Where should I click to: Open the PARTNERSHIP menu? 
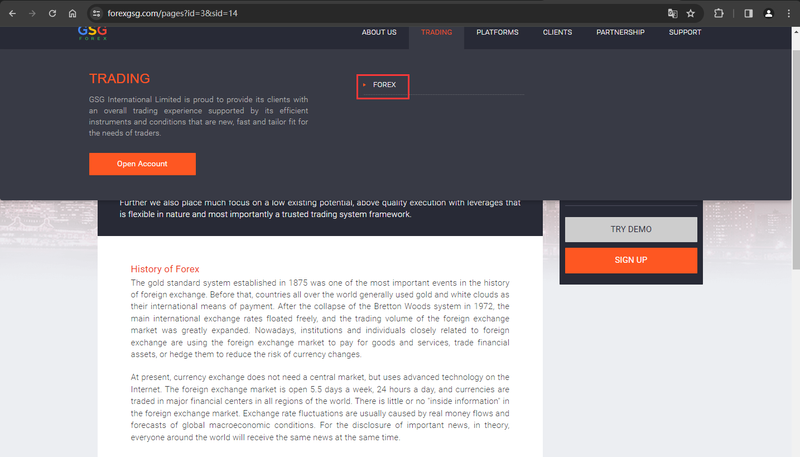[620, 32]
